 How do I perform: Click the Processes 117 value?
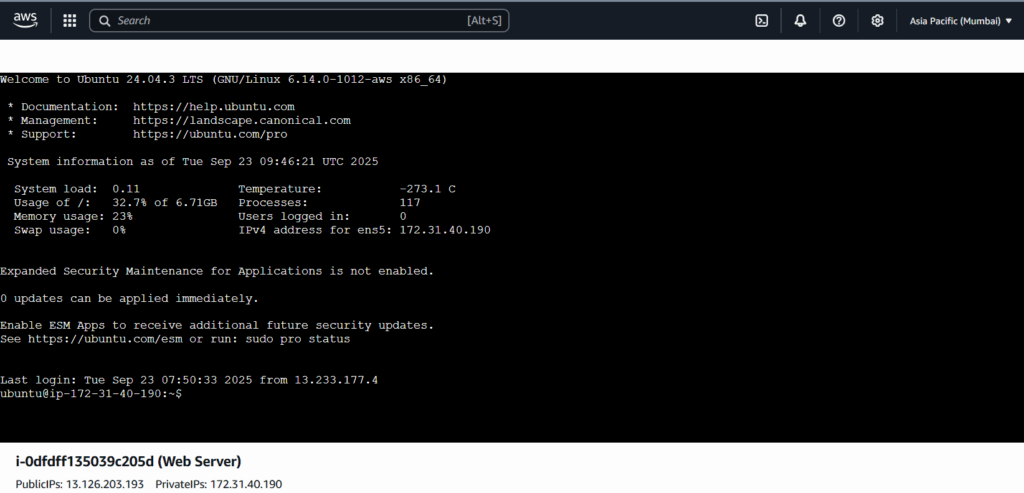click(x=410, y=203)
